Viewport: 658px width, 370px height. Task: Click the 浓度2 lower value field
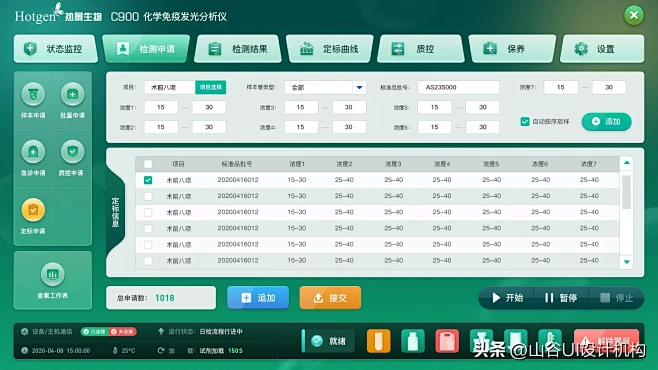pyautogui.click(x=161, y=127)
